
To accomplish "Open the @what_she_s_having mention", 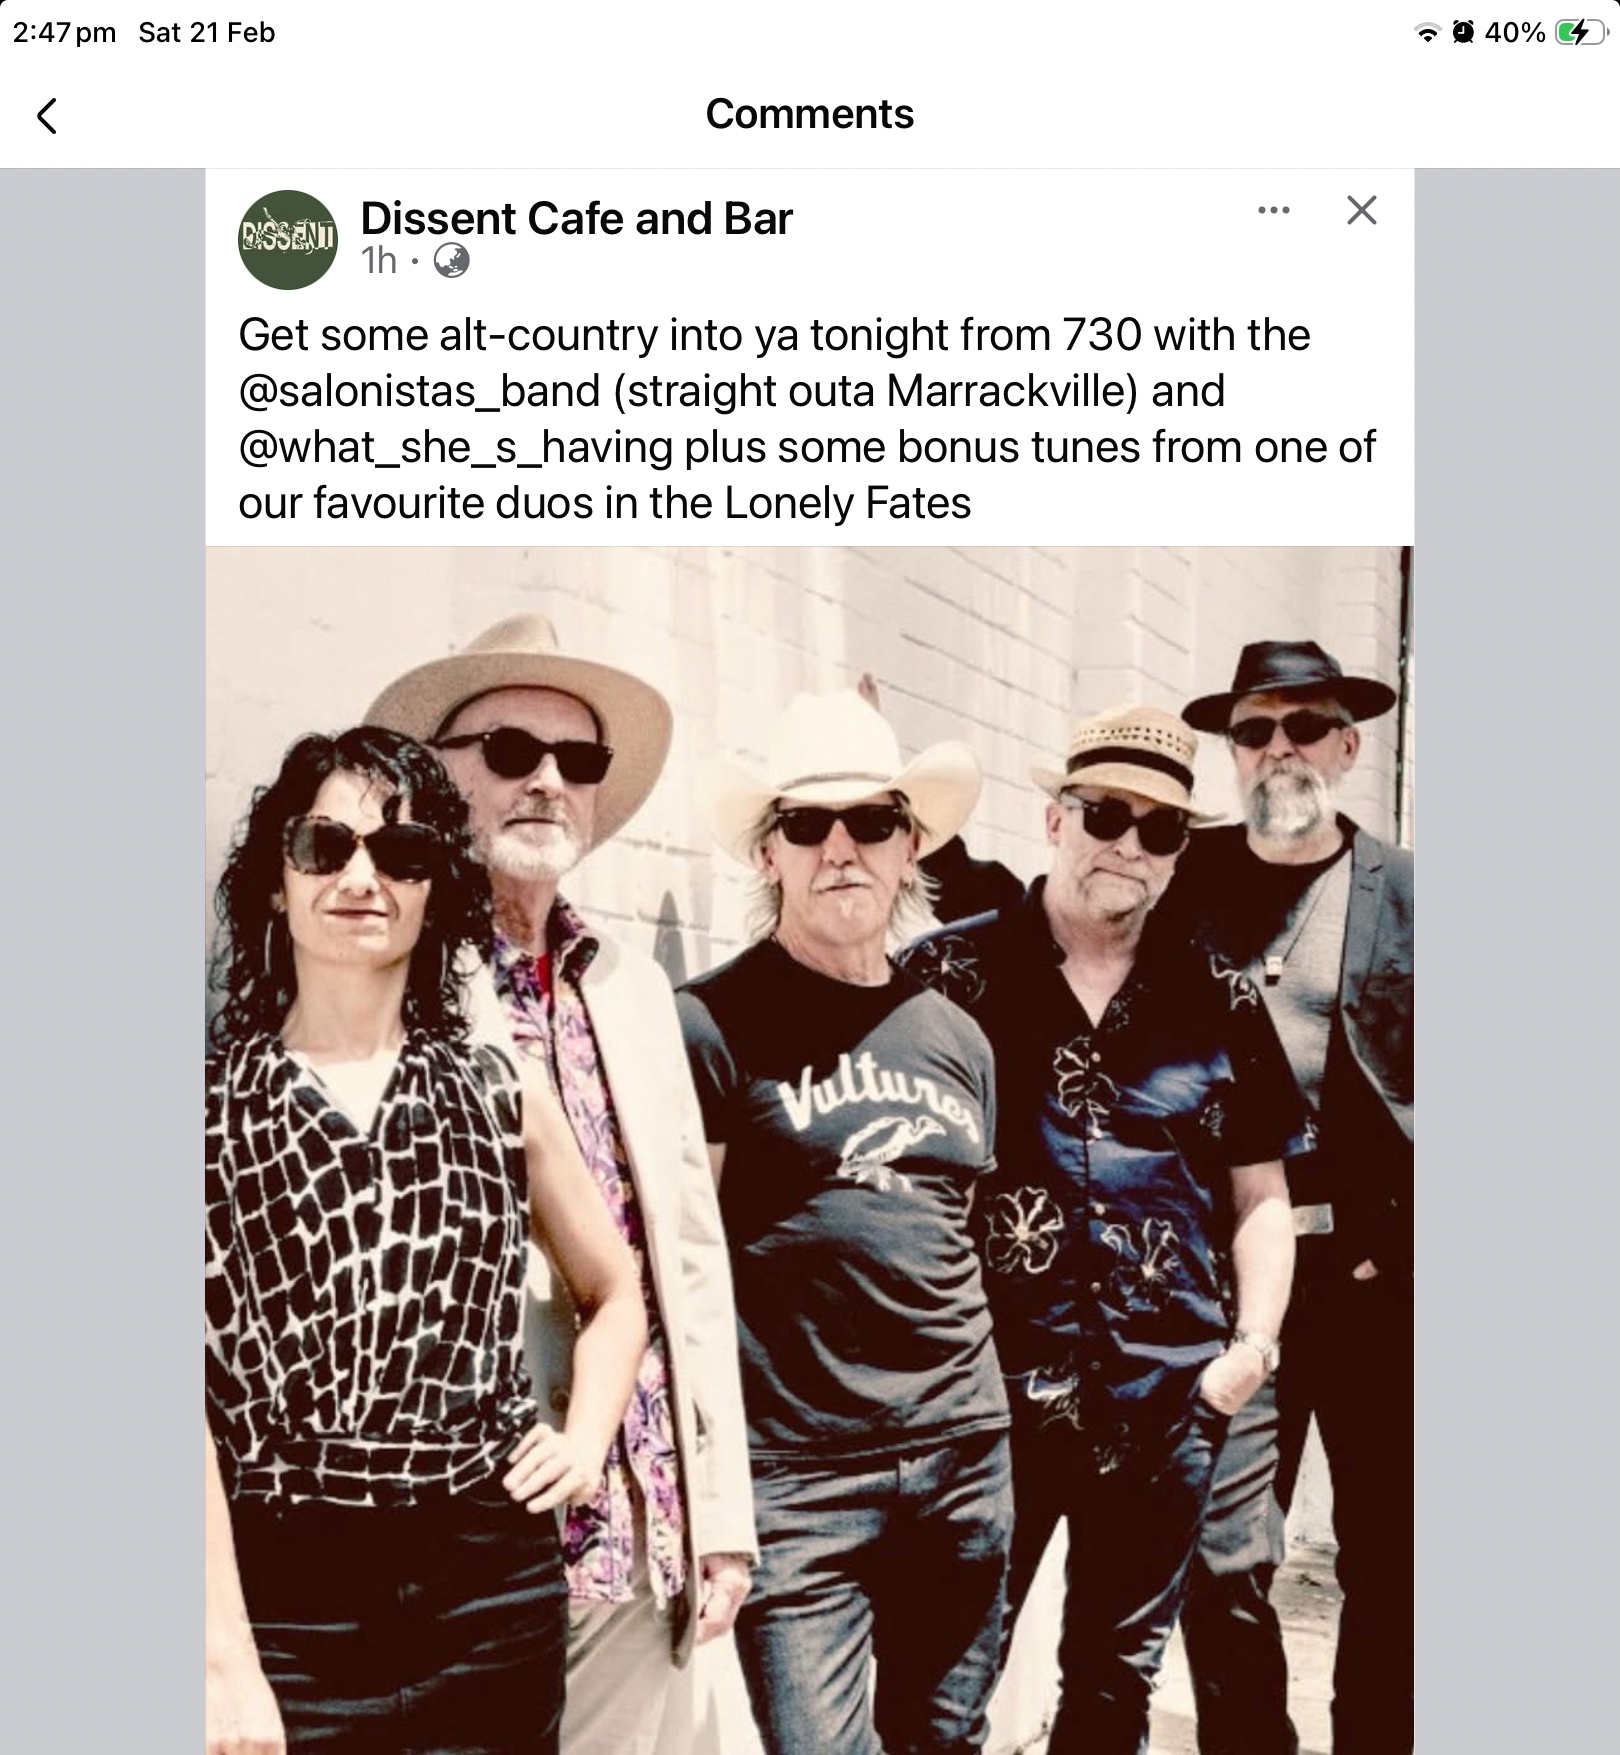I will pos(456,447).
